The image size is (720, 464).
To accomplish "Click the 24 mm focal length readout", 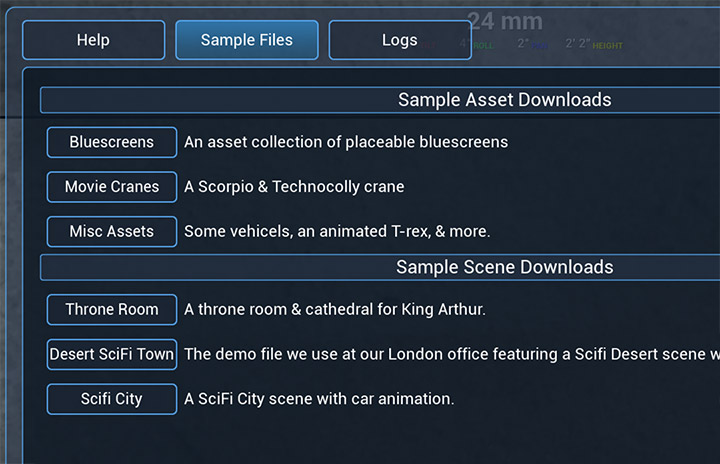I will point(505,21).
